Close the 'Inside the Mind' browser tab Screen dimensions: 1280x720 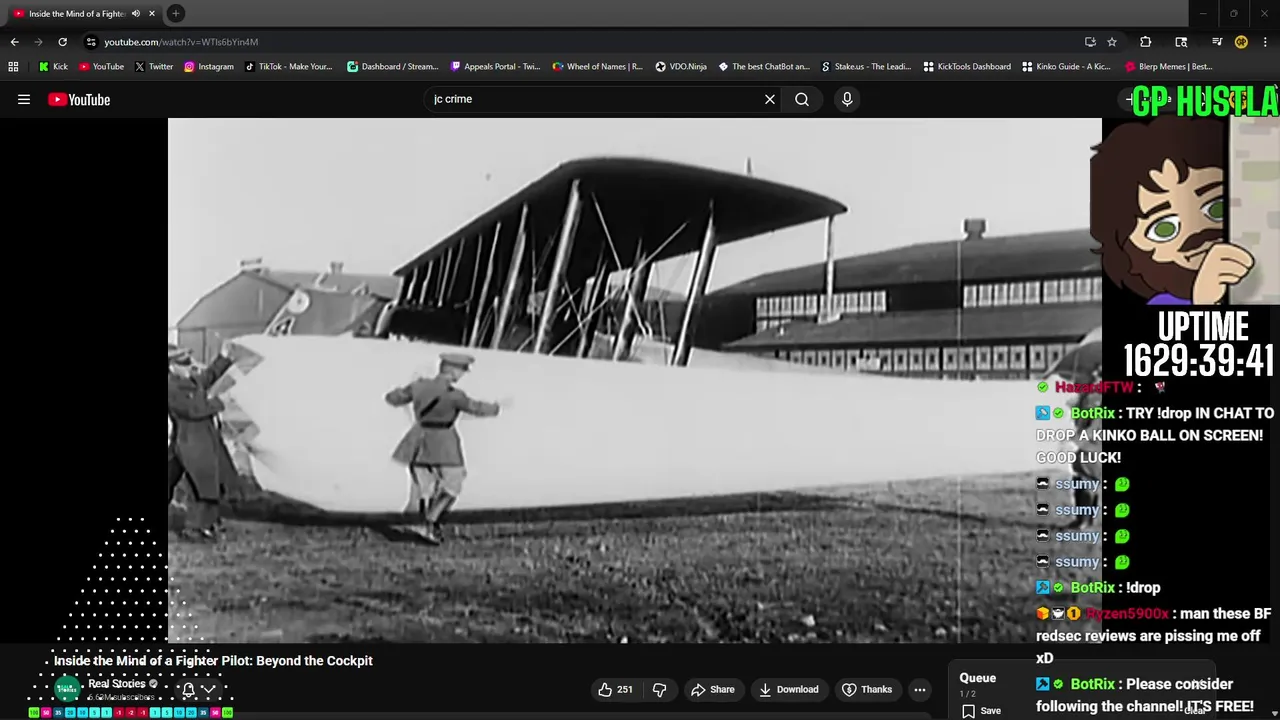pos(152,14)
